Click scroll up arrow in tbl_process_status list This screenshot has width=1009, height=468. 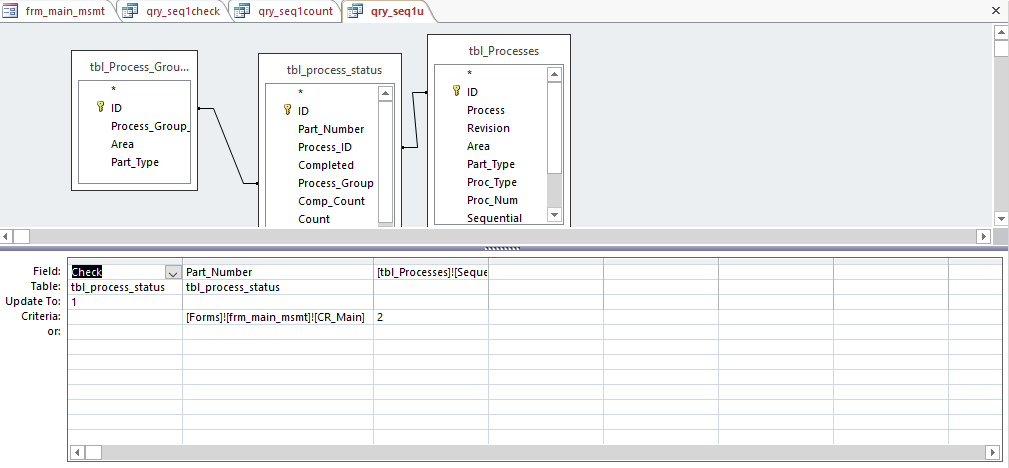click(x=385, y=93)
